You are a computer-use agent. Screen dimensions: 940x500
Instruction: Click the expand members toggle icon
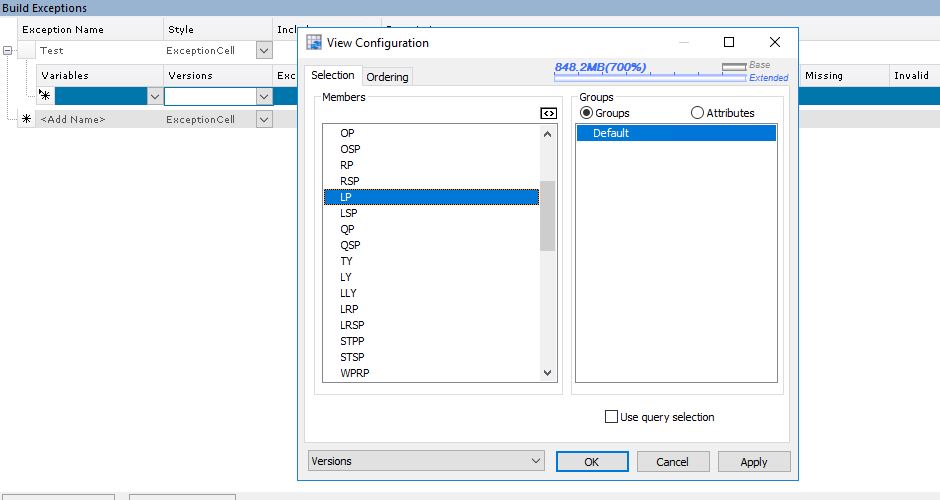pos(548,113)
